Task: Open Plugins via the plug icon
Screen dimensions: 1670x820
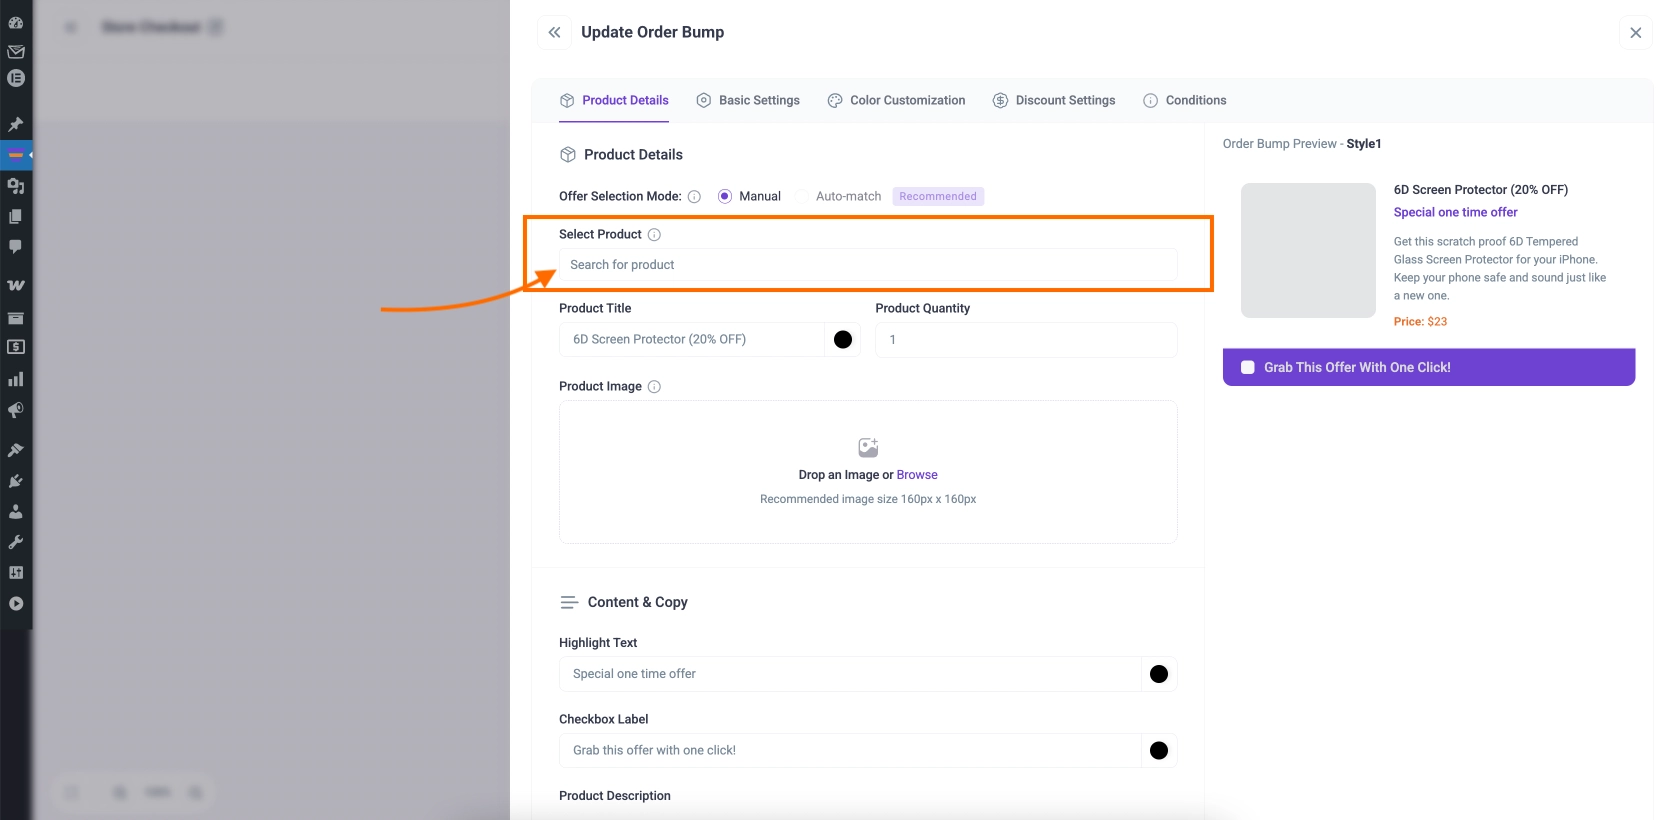Action: tap(16, 481)
